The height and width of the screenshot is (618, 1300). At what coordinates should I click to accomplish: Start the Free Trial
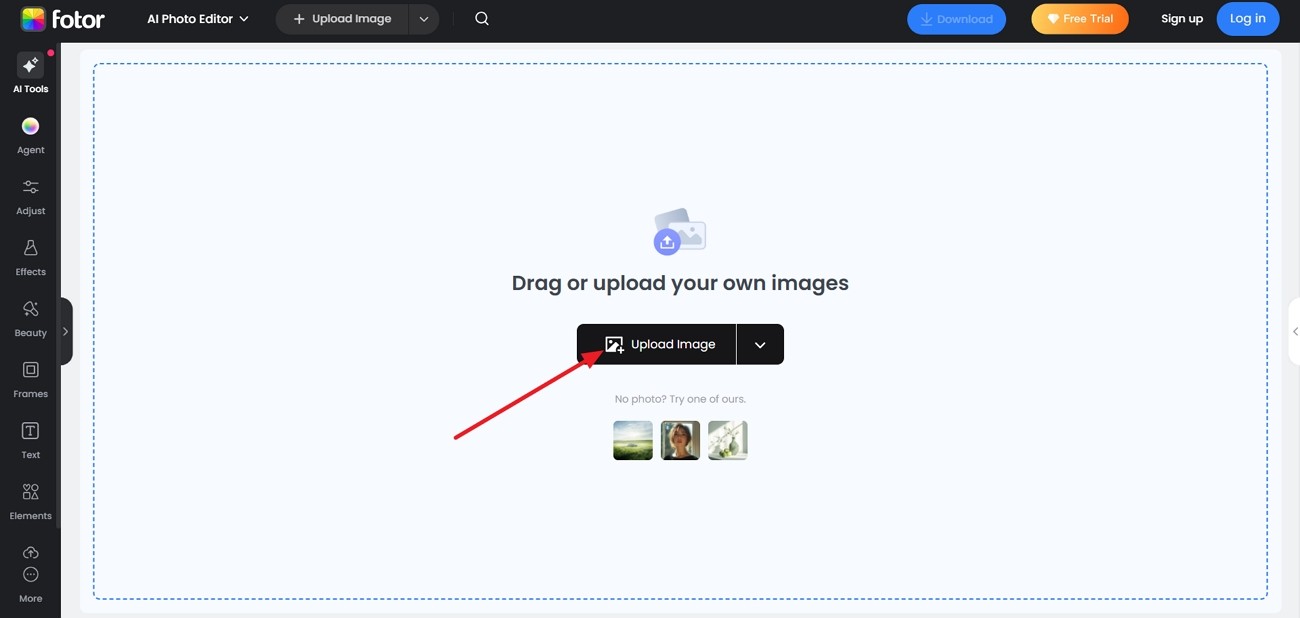click(1080, 19)
